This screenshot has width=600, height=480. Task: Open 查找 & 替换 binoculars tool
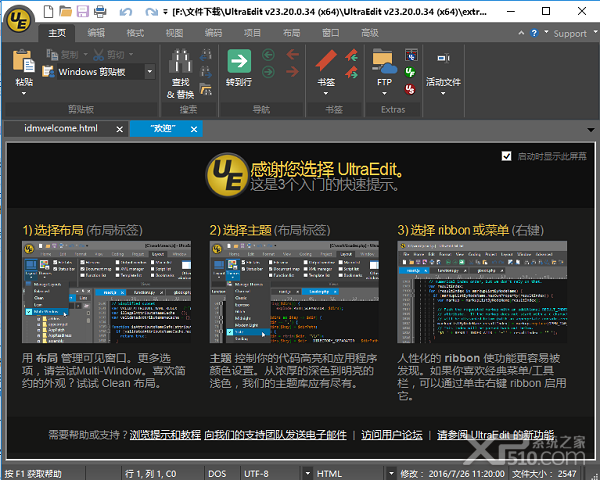coord(180,74)
